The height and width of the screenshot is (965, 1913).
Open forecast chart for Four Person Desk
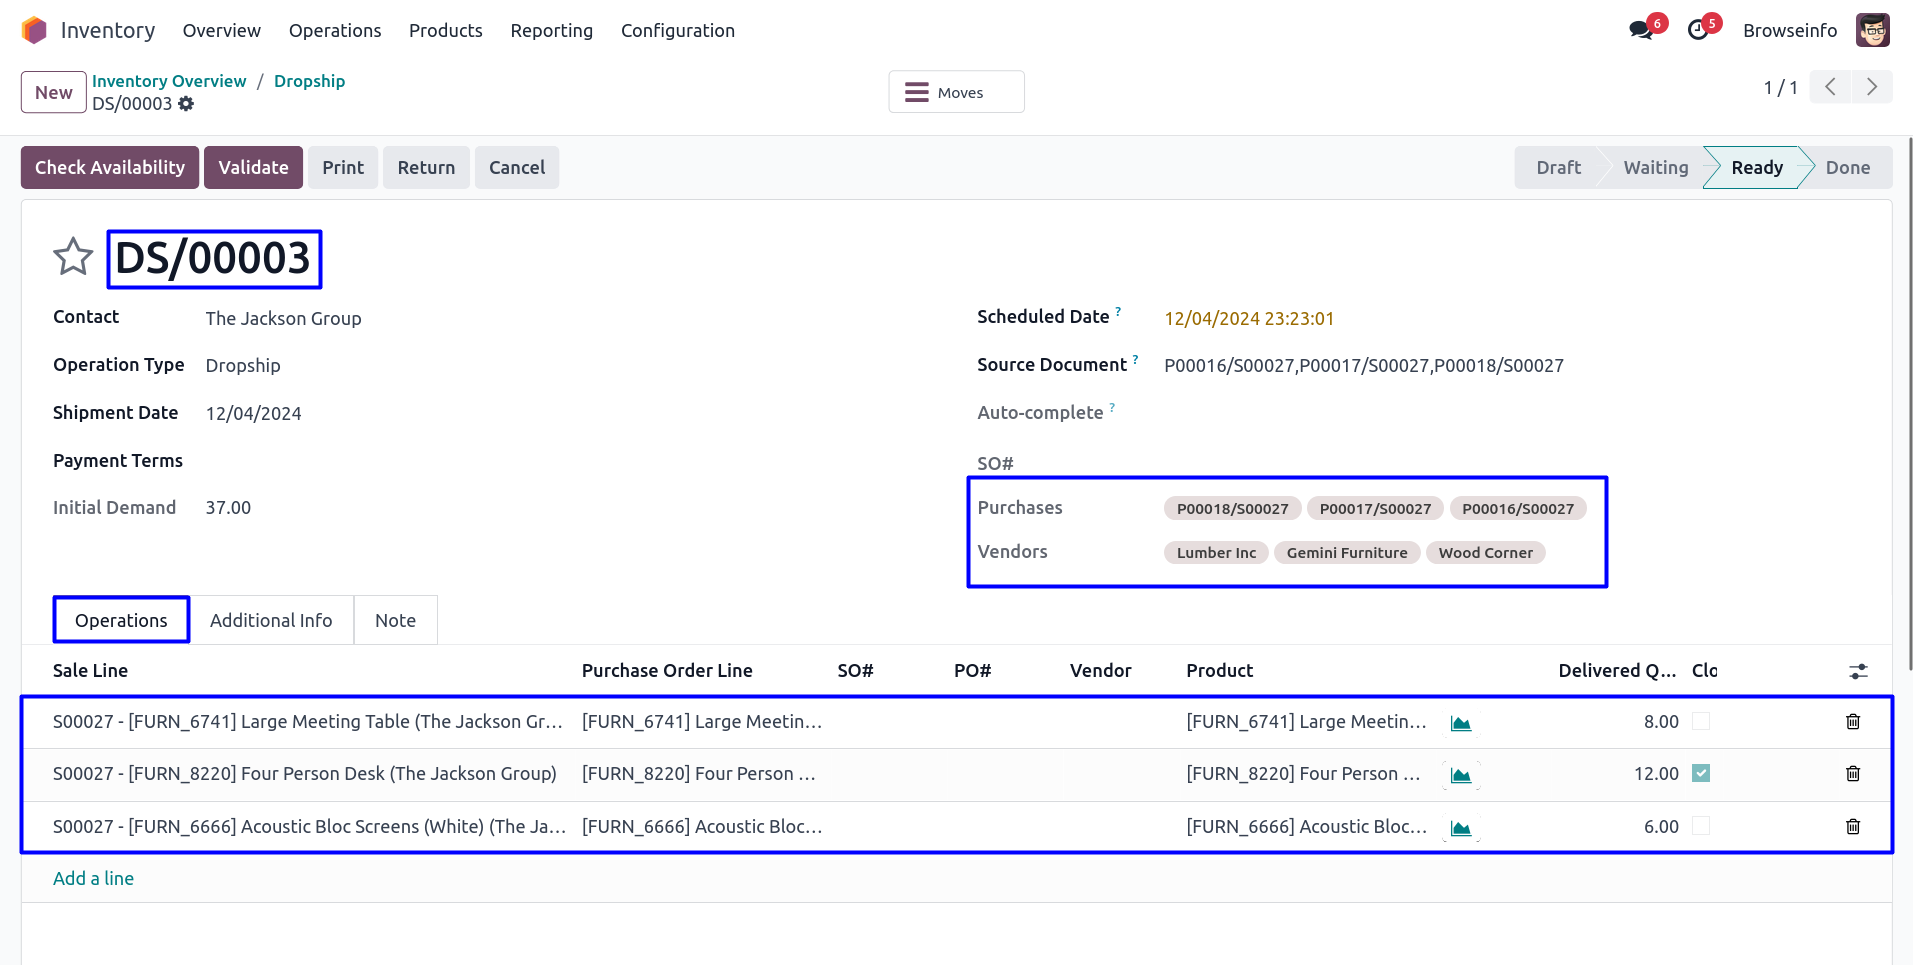[x=1460, y=775]
